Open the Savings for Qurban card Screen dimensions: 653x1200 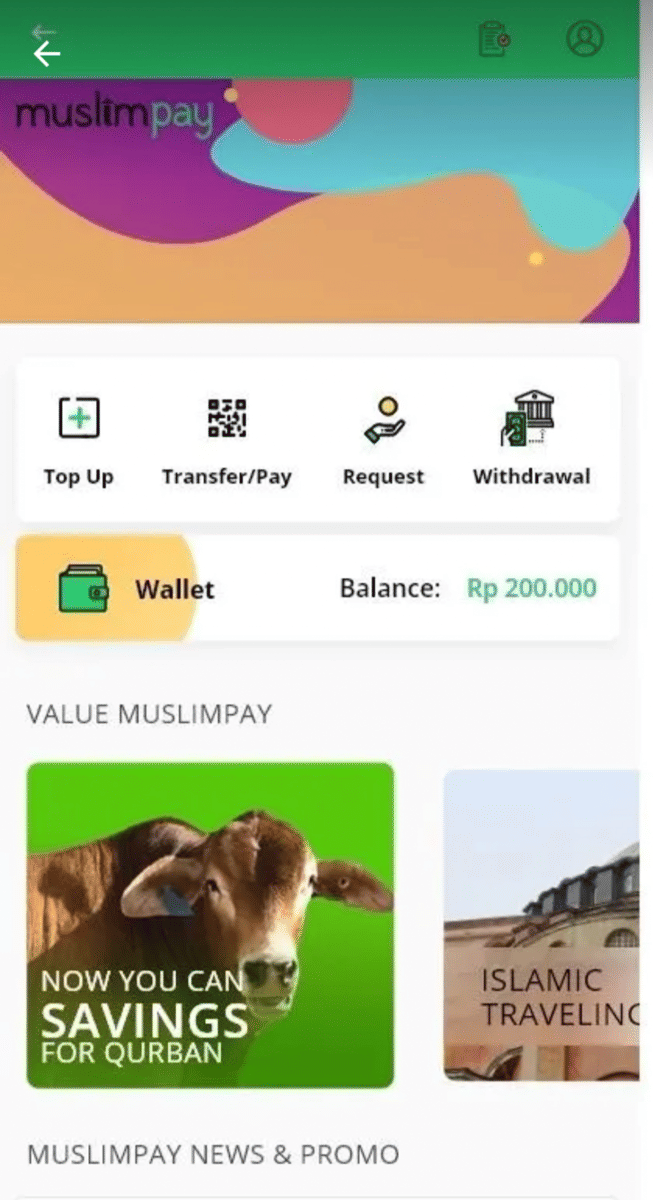[x=210, y=925]
